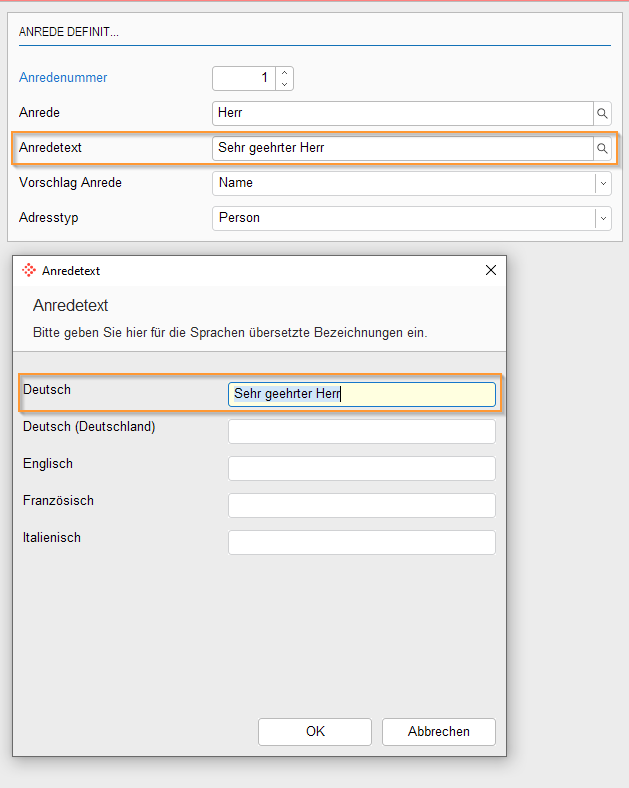Click the Anrede text field containing Herr

pyautogui.click(x=402, y=114)
